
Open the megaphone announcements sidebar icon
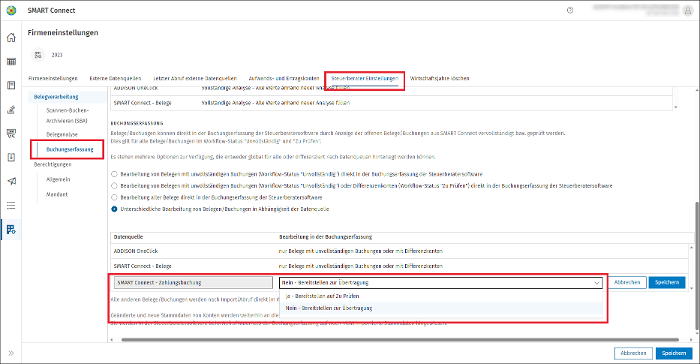point(11,181)
